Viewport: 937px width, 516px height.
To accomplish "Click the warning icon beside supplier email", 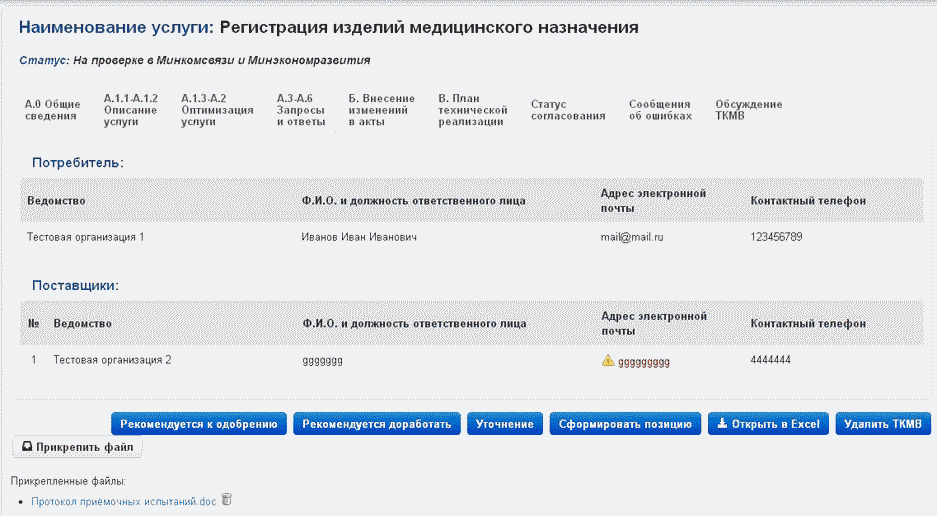I will [x=608, y=360].
